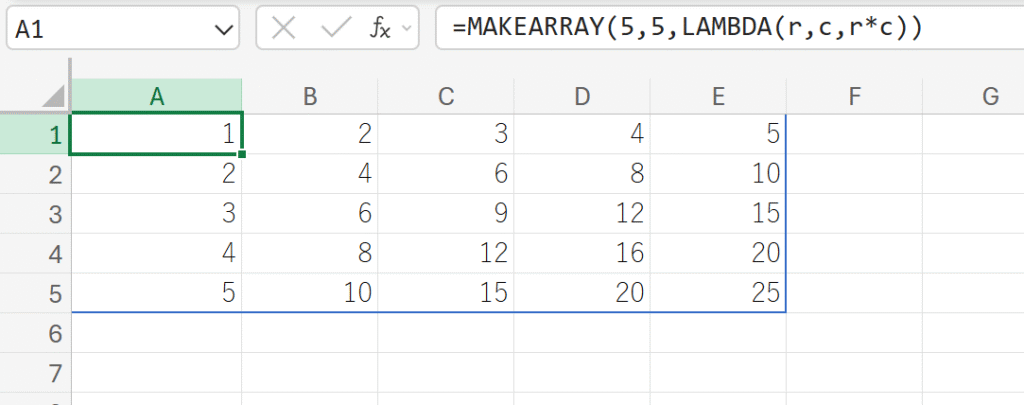The width and height of the screenshot is (1024, 405).
Task: Click cell E5 containing 25
Action: pyautogui.click(x=717, y=293)
